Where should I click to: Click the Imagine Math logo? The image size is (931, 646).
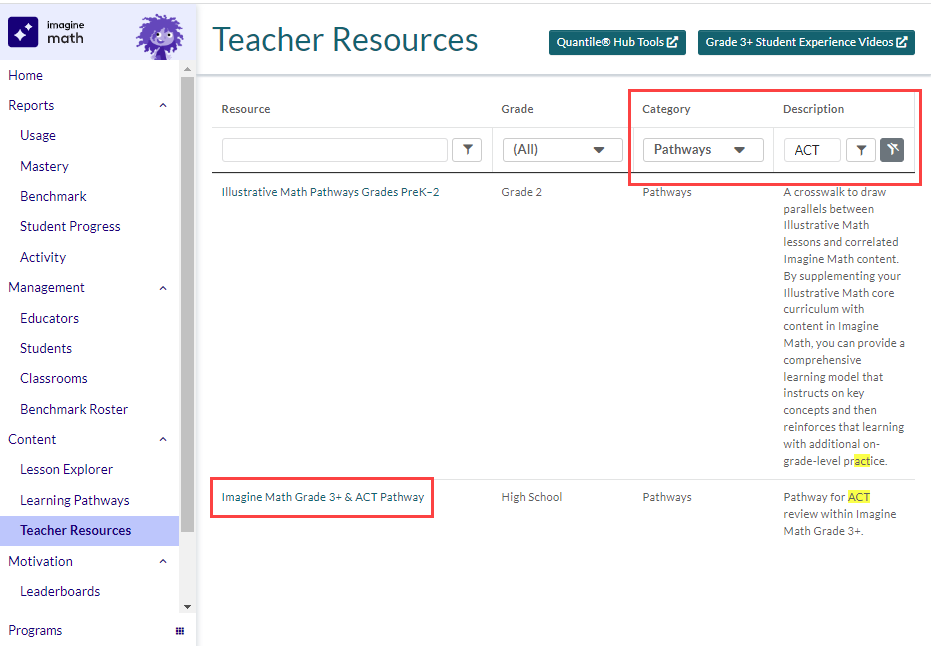click(47, 32)
